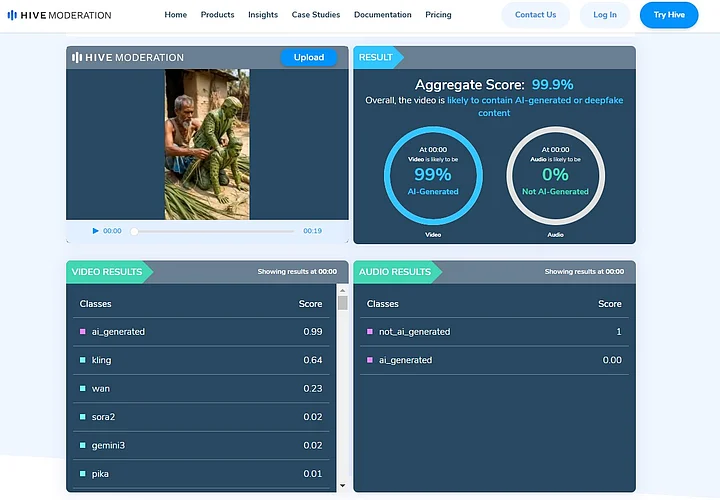
Task: Navigate to Pricing
Action: tap(438, 15)
